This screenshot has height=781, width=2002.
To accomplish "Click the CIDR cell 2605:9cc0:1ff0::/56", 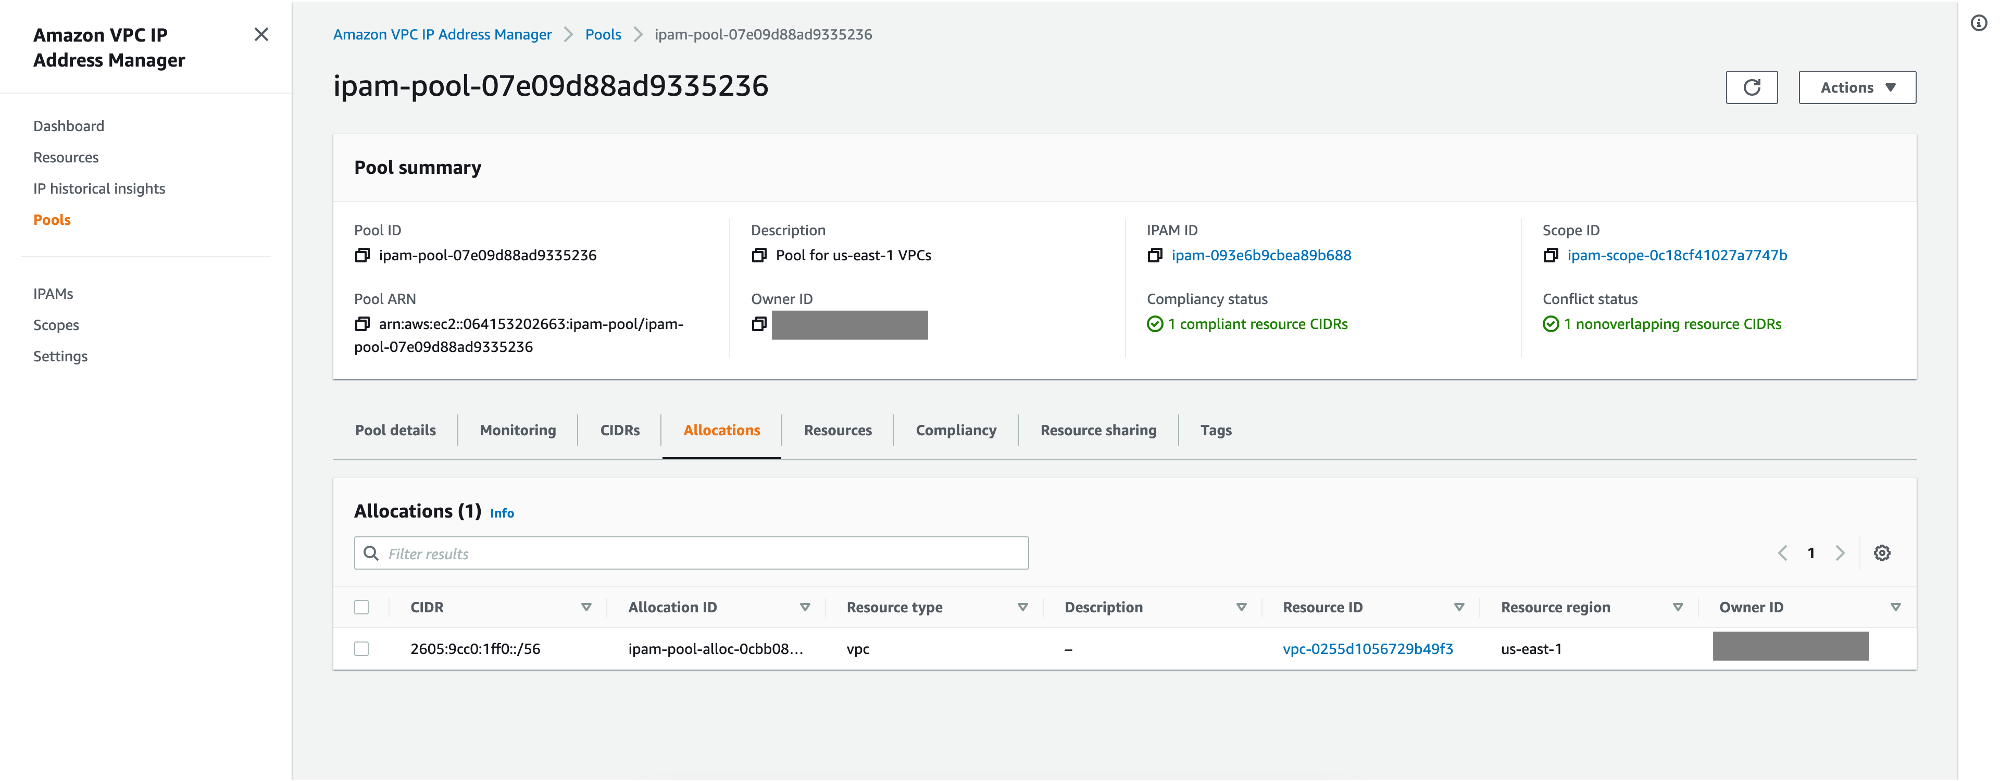I will 475,650.
